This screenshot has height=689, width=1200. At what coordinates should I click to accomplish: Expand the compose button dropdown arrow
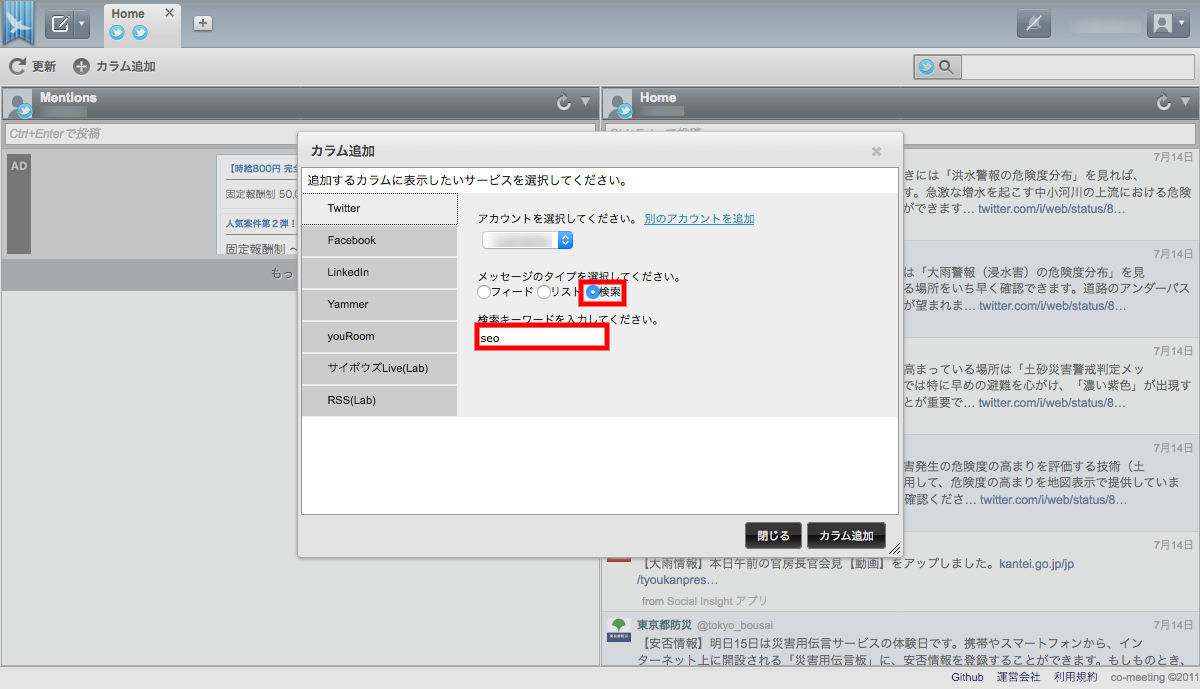coord(82,24)
